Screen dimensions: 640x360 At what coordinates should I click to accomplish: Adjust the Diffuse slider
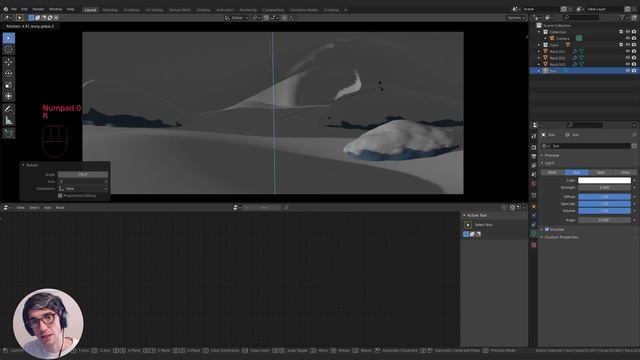(x=604, y=197)
